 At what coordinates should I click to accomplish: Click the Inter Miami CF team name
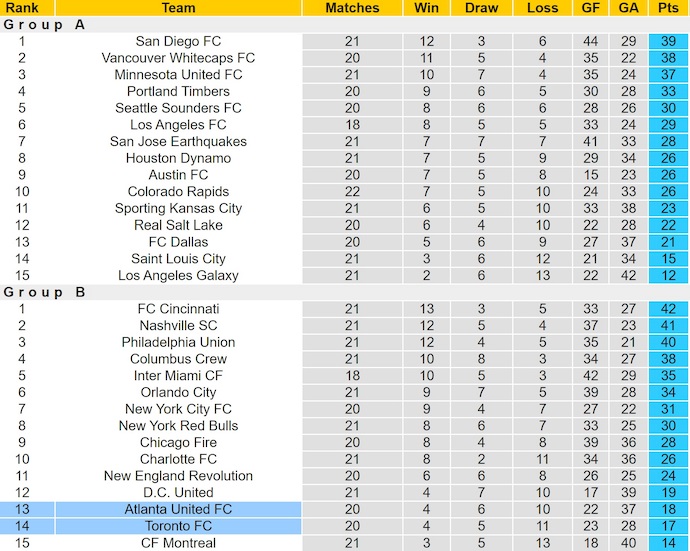pyautogui.click(x=178, y=376)
